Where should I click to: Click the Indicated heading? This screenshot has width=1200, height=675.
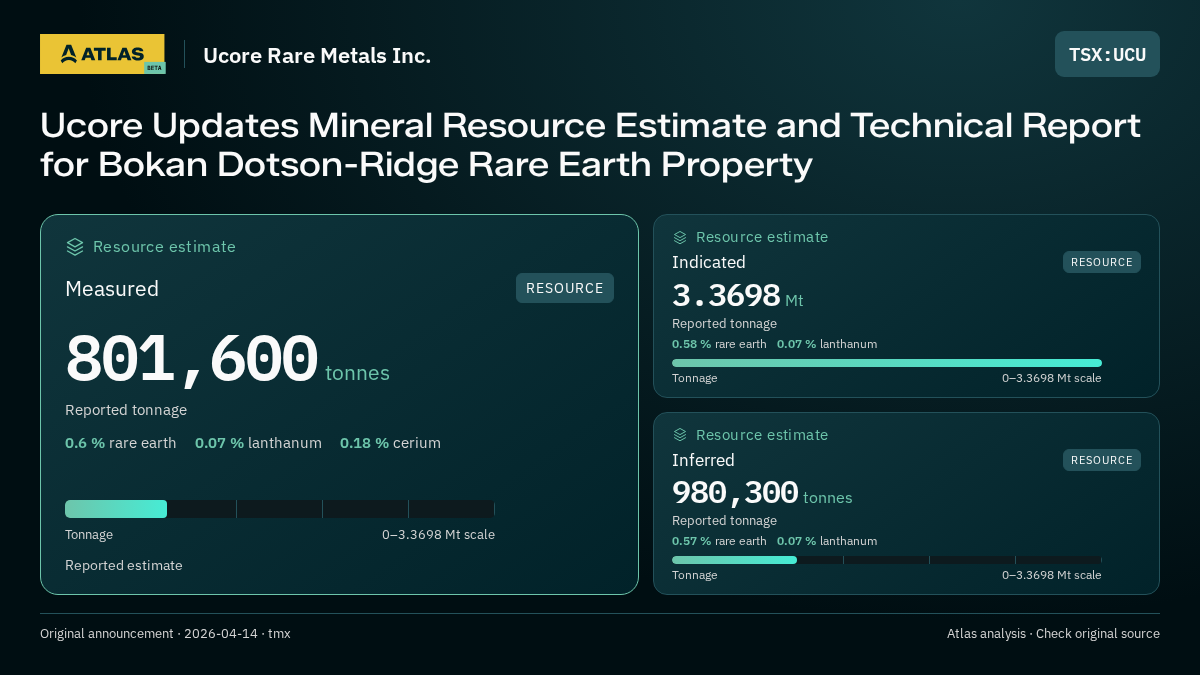(709, 262)
